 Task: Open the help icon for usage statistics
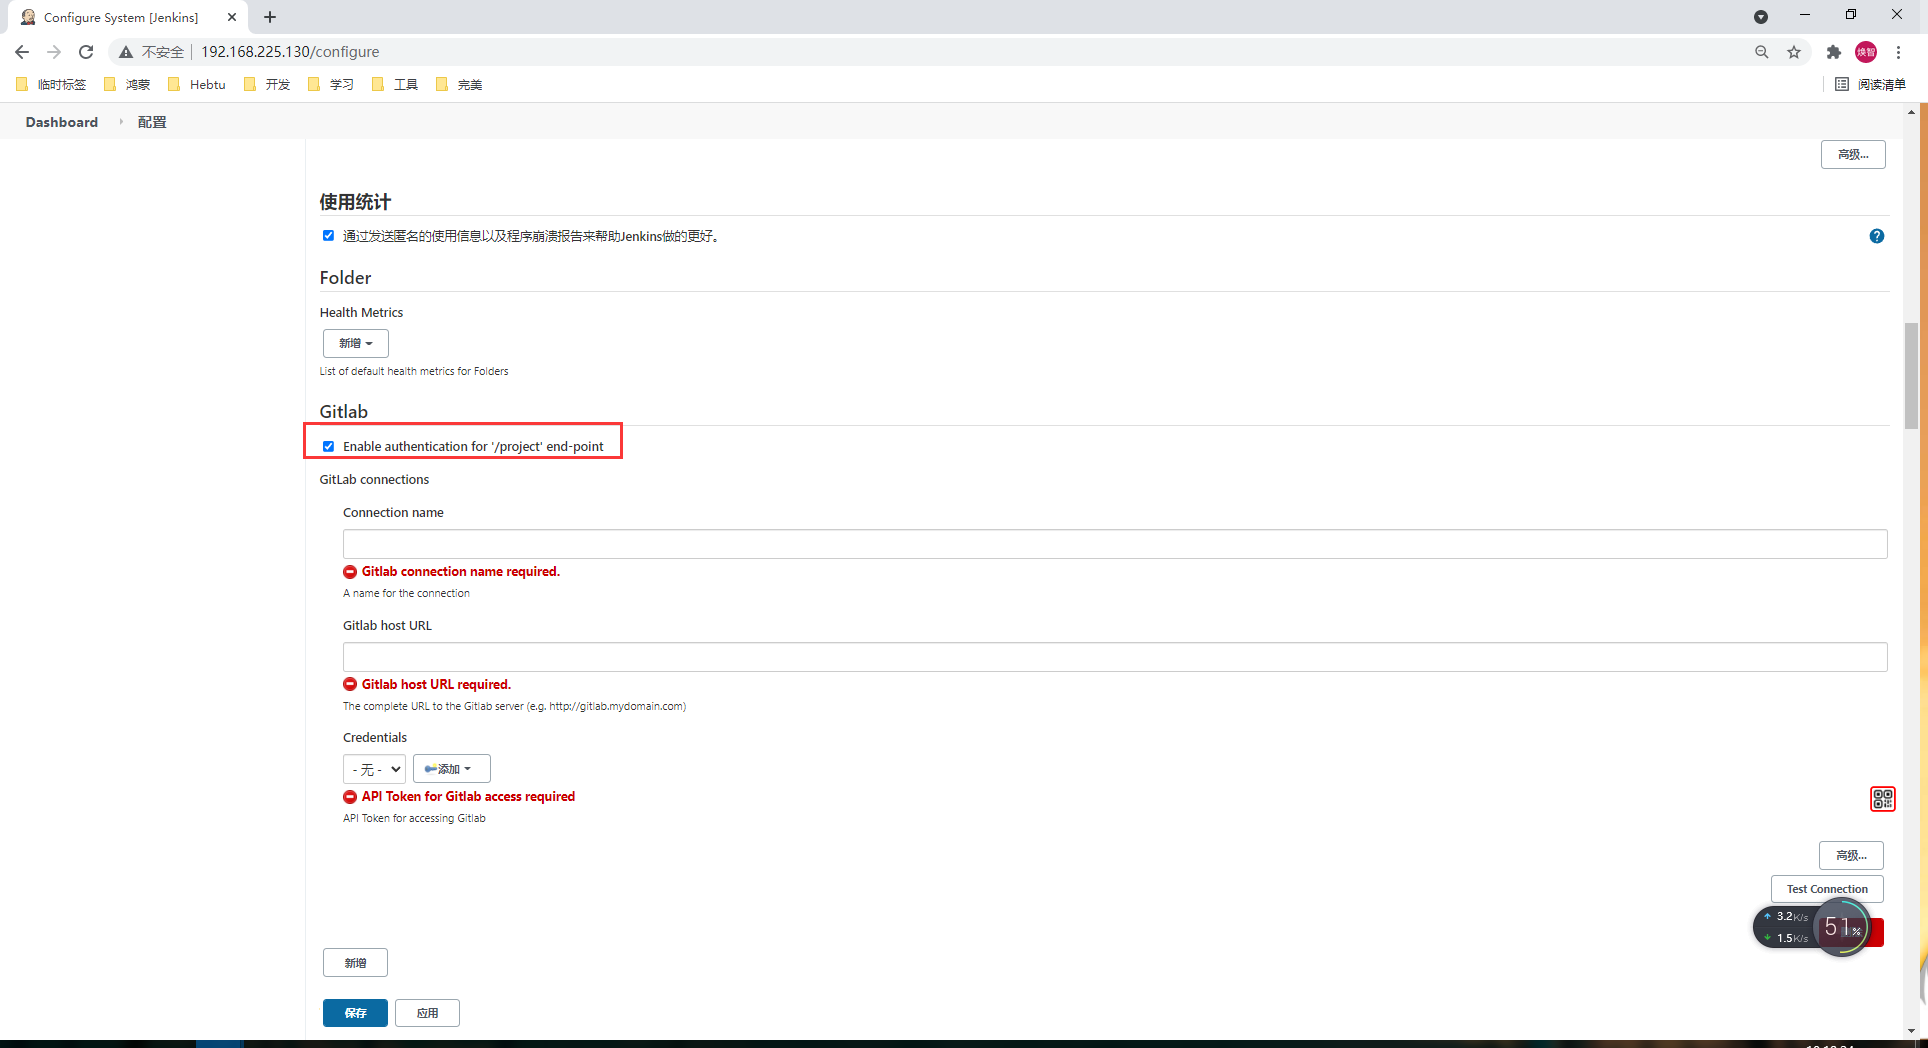[x=1877, y=236]
